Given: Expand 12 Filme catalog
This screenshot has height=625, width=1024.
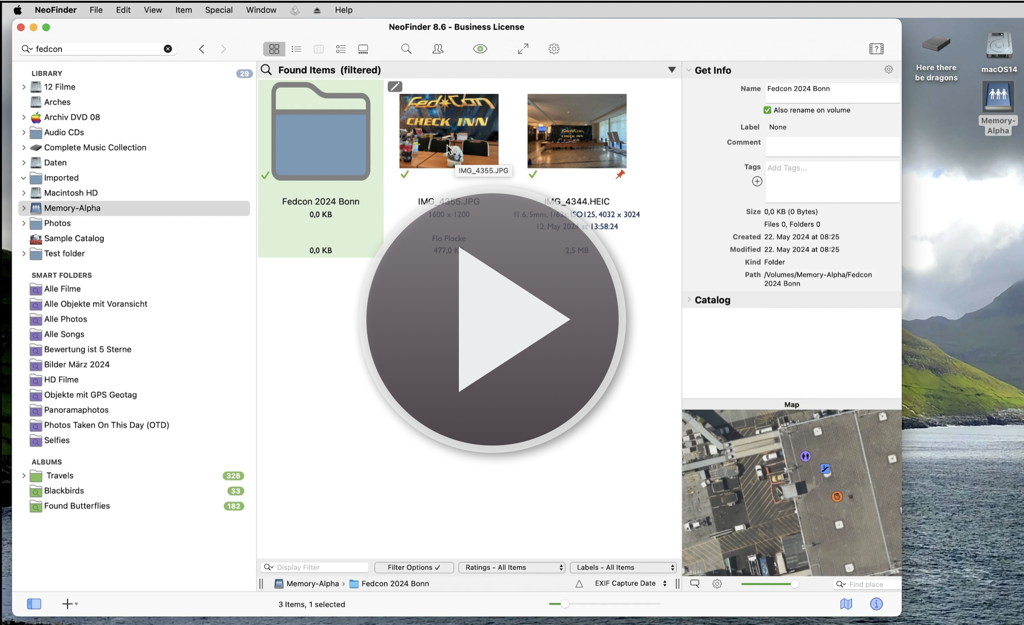Looking at the screenshot, I should (x=24, y=87).
